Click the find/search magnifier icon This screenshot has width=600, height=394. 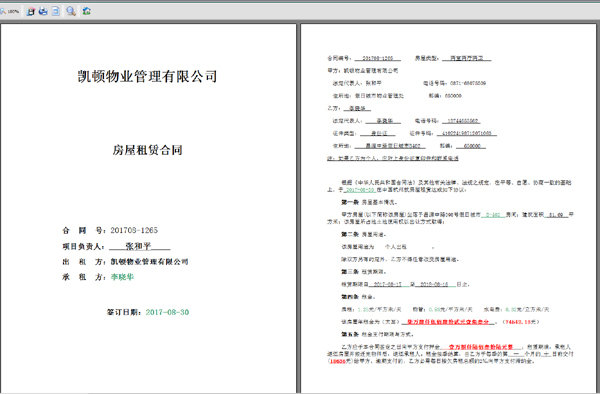pyautogui.click(x=71, y=11)
